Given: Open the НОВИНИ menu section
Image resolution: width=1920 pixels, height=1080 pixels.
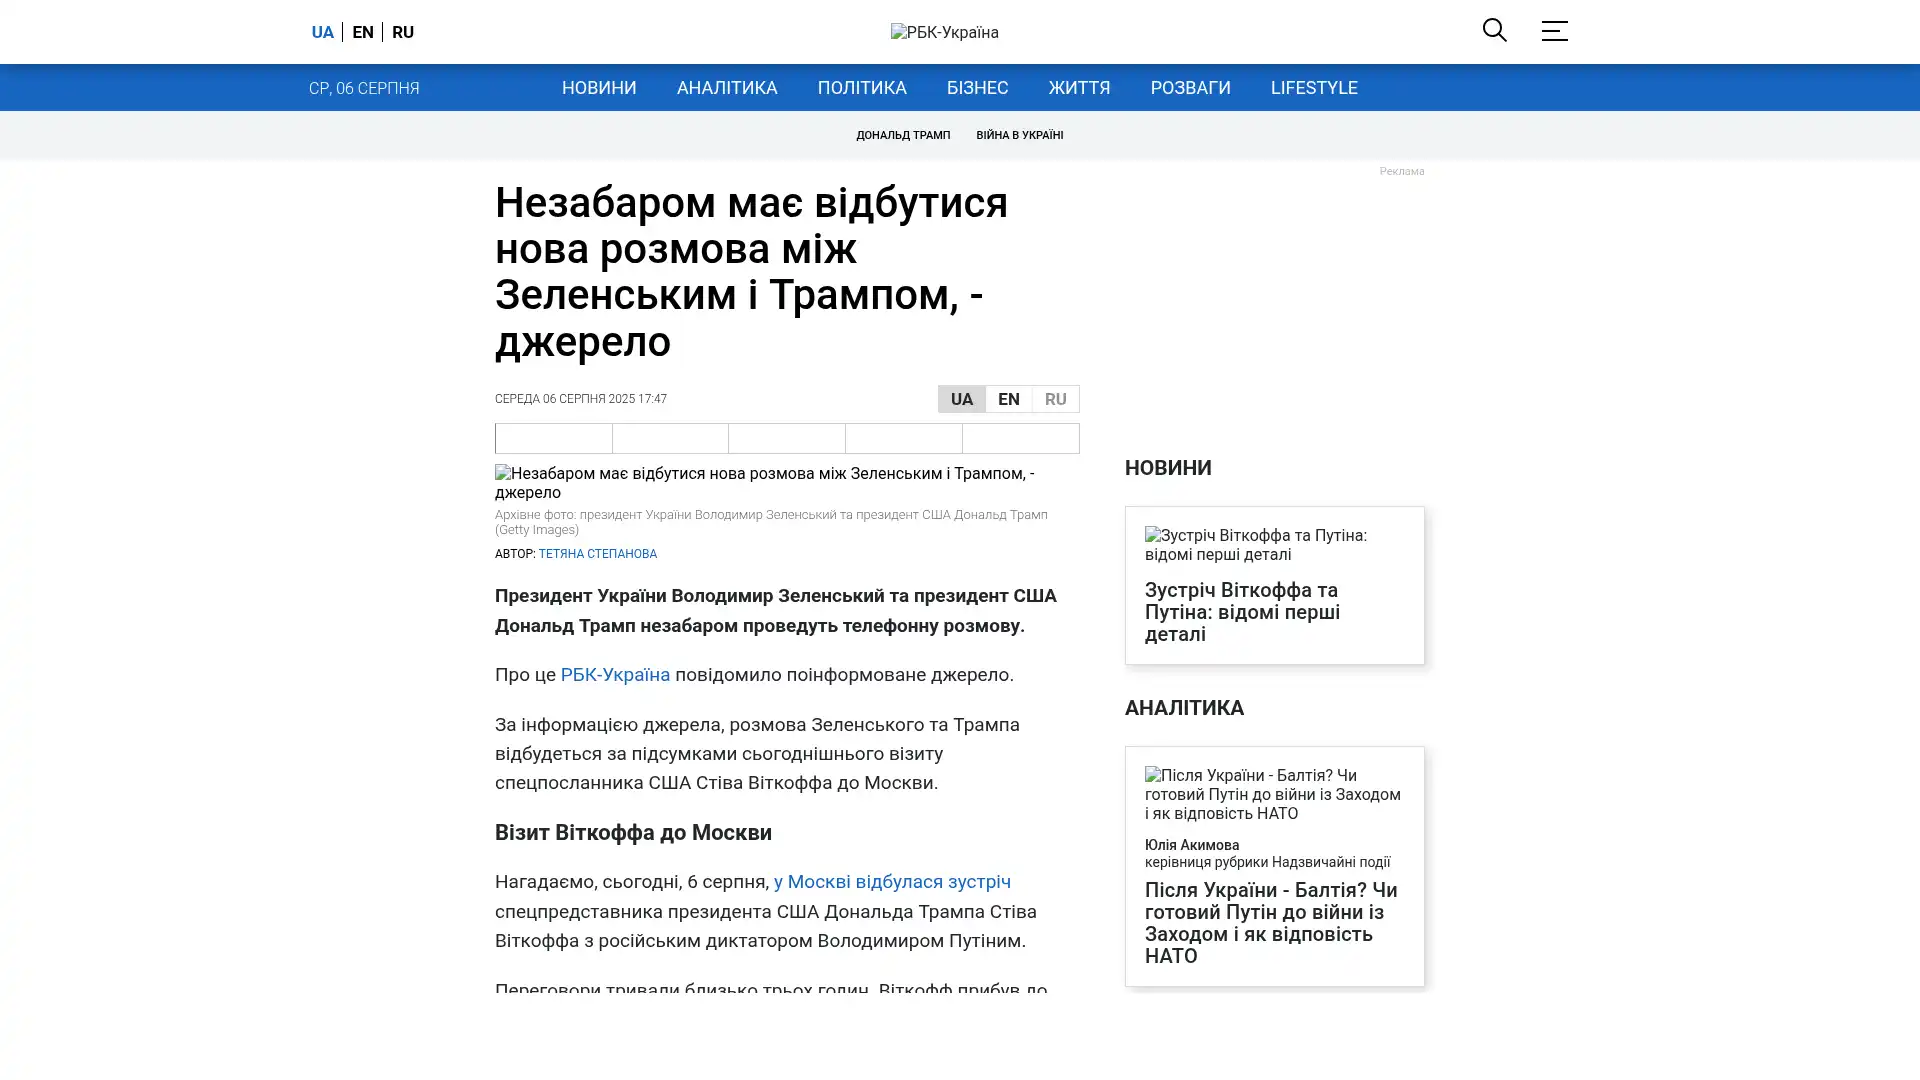Looking at the screenshot, I should pos(598,88).
